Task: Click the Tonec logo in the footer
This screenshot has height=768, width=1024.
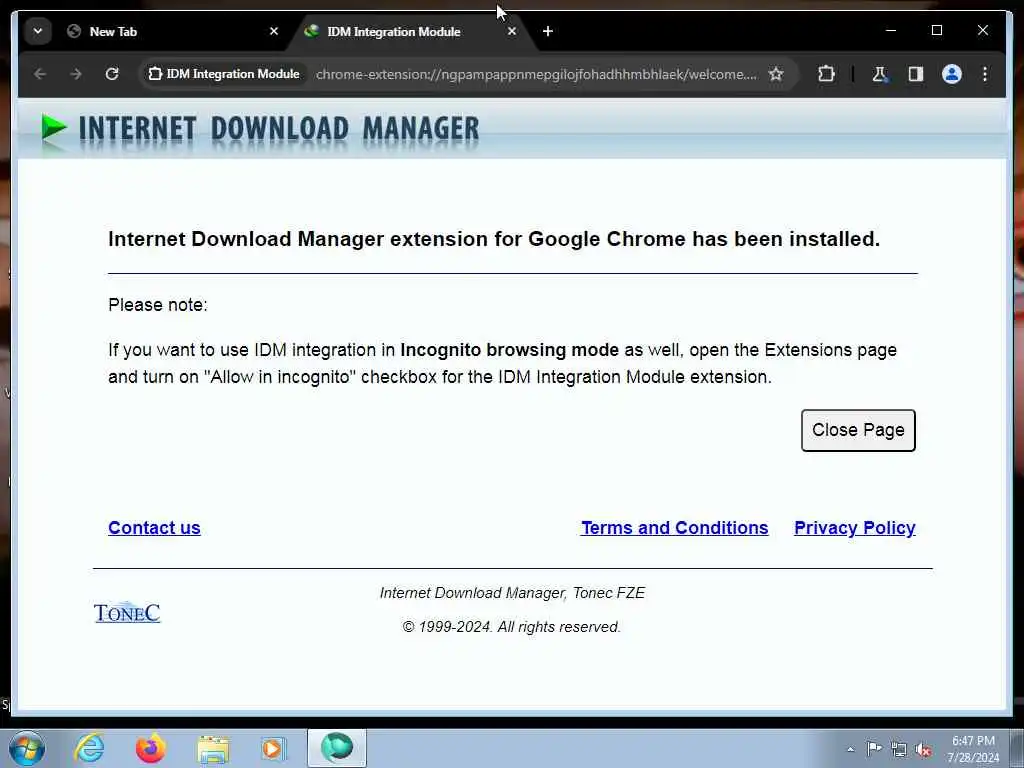Action: click(127, 613)
